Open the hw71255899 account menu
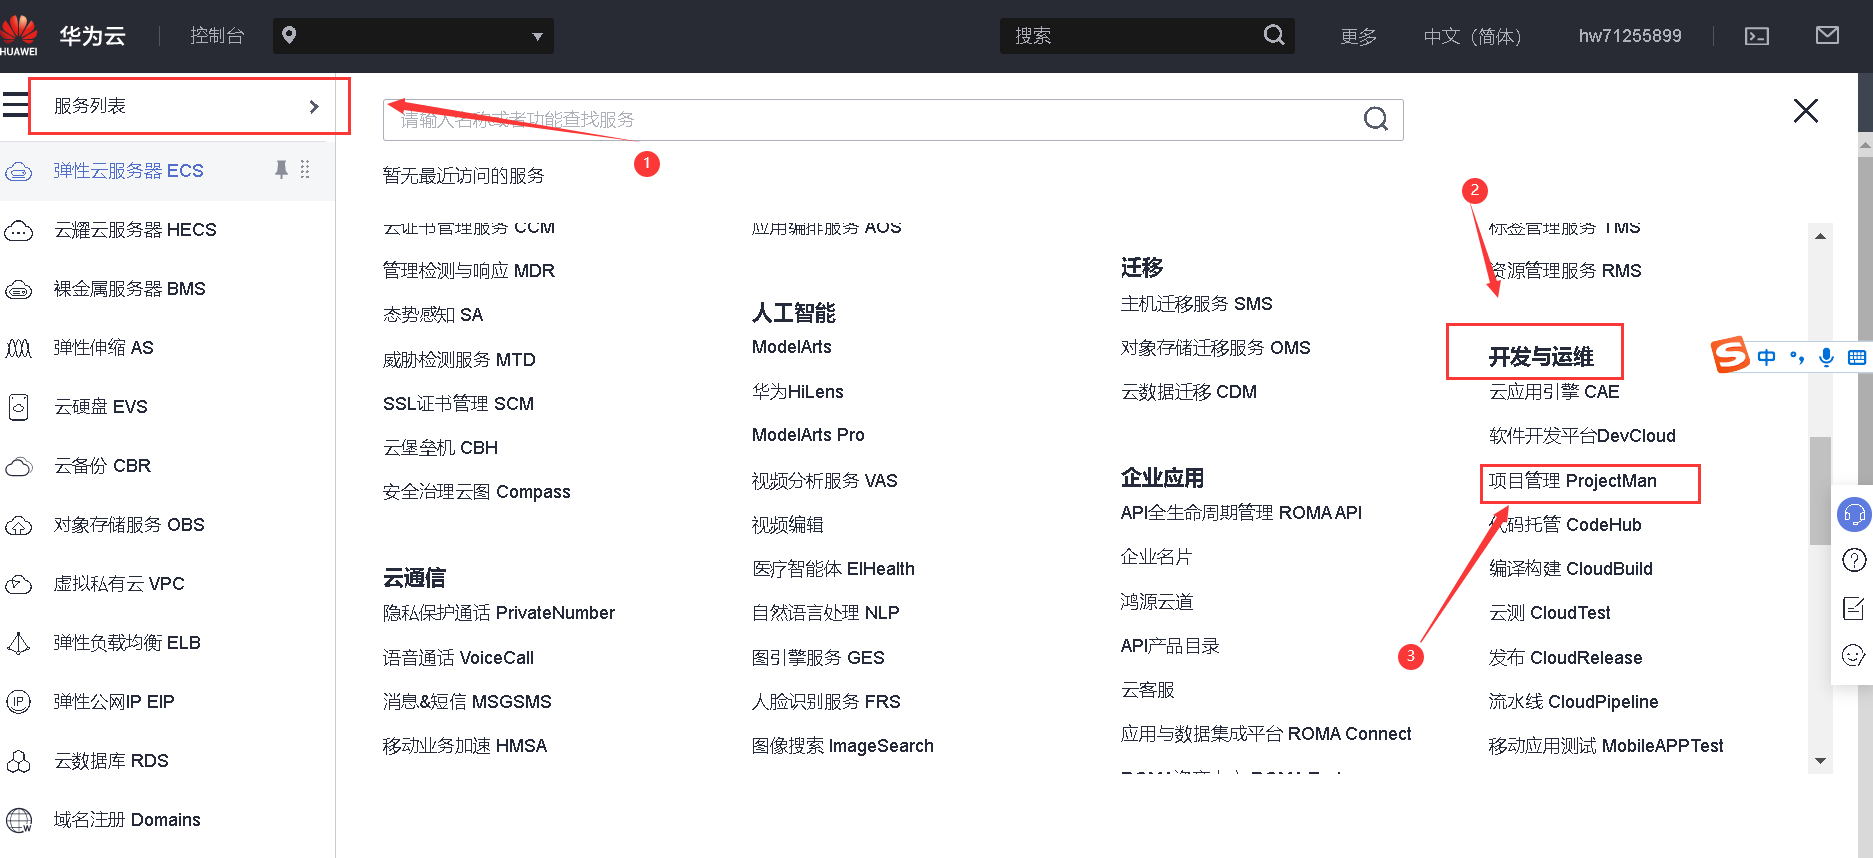1873x858 pixels. pyautogui.click(x=1630, y=36)
